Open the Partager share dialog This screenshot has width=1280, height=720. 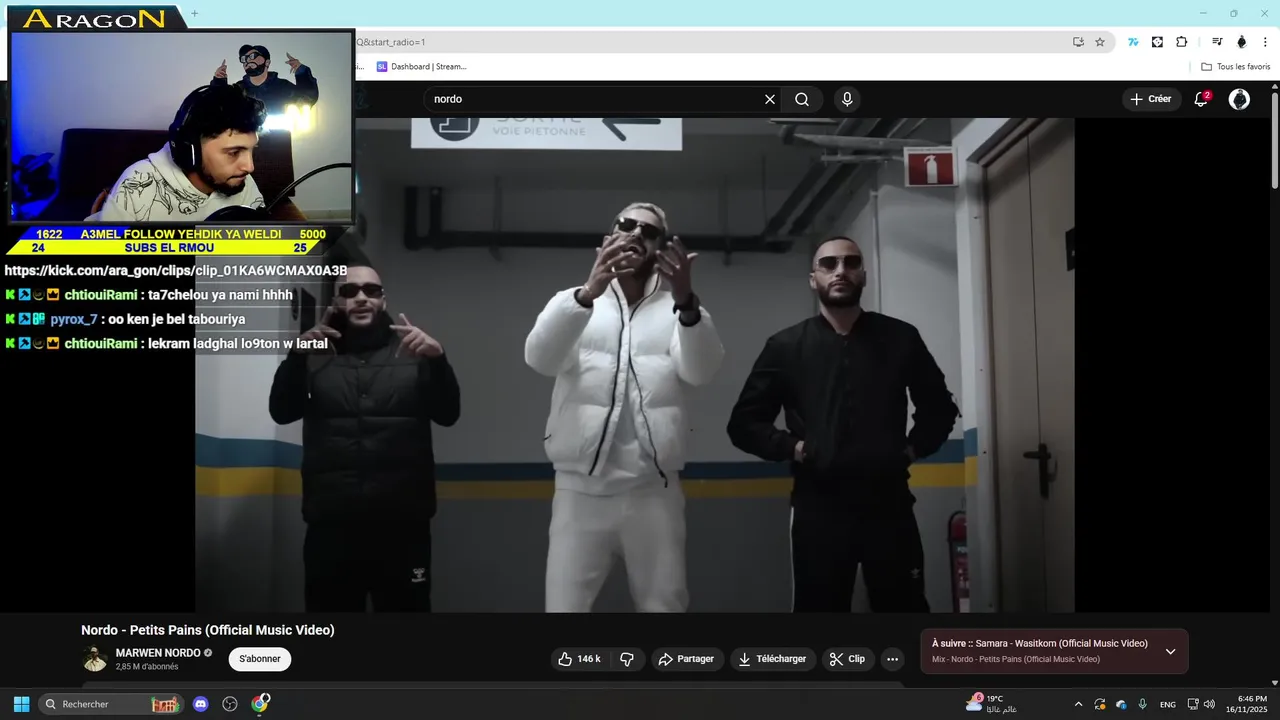686,659
